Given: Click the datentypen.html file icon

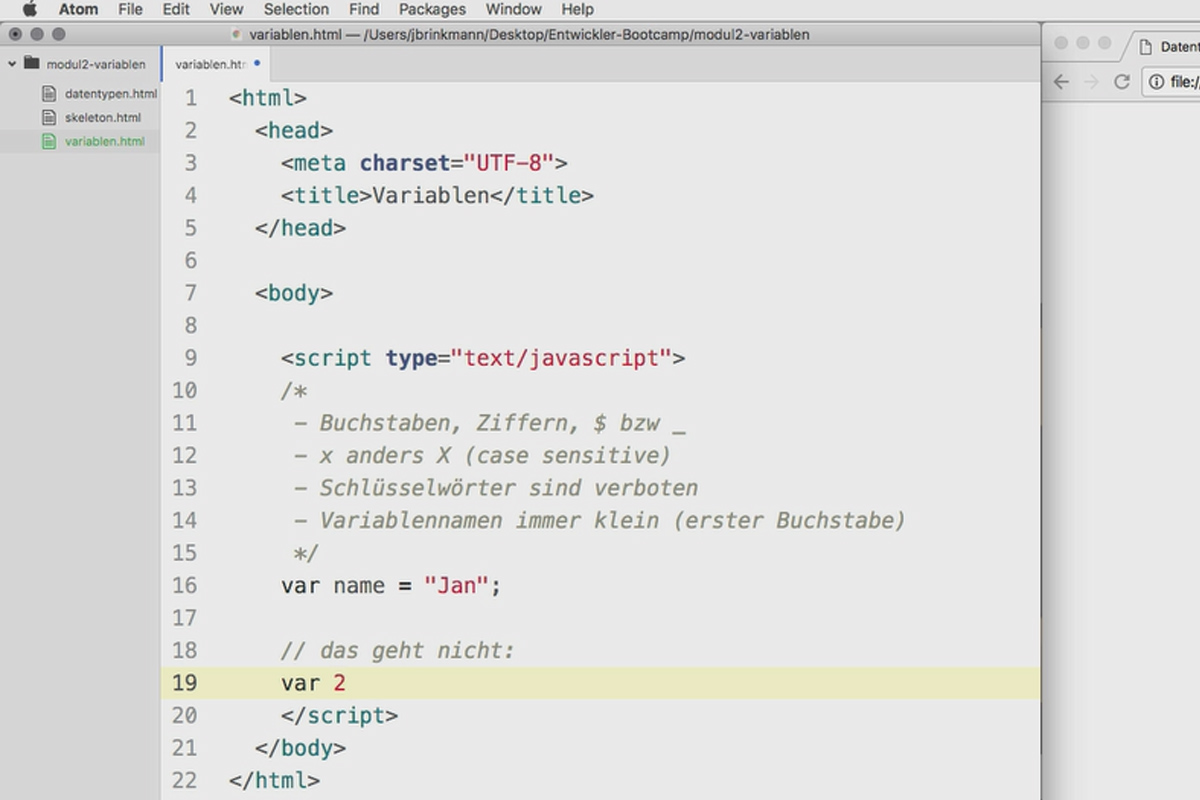Looking at the screenshot, I should pyautogui.click(x=49, y=94).
